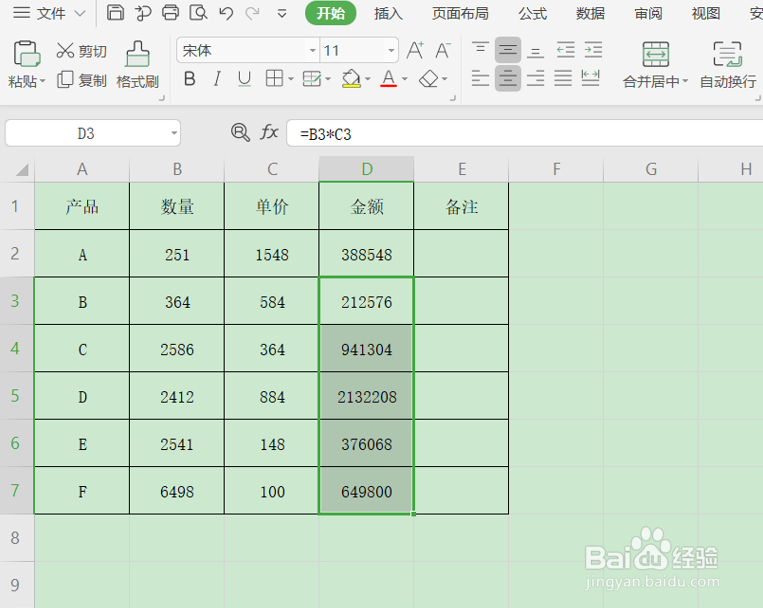
Task: Select the column A header
Action: tap(82, 169)
